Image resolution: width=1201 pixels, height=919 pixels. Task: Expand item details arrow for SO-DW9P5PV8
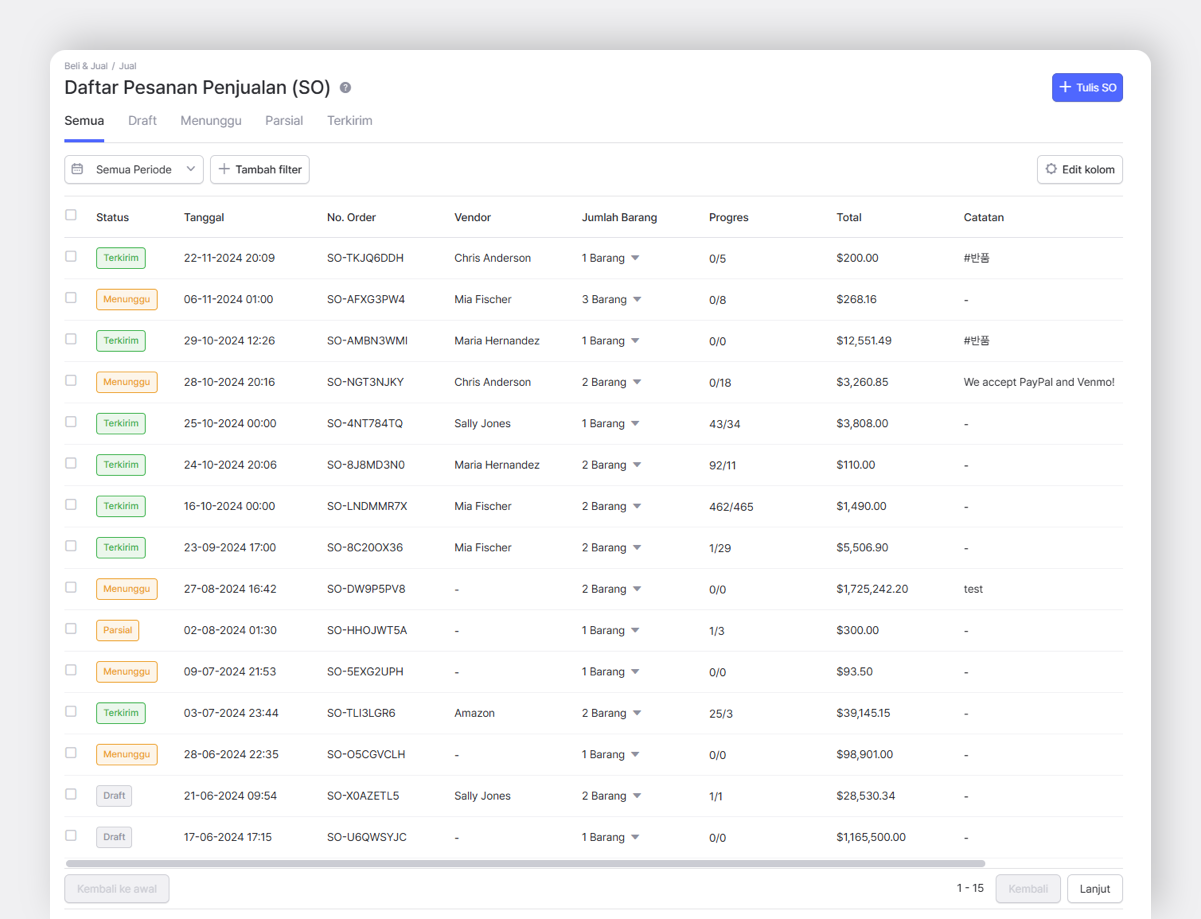637,589
